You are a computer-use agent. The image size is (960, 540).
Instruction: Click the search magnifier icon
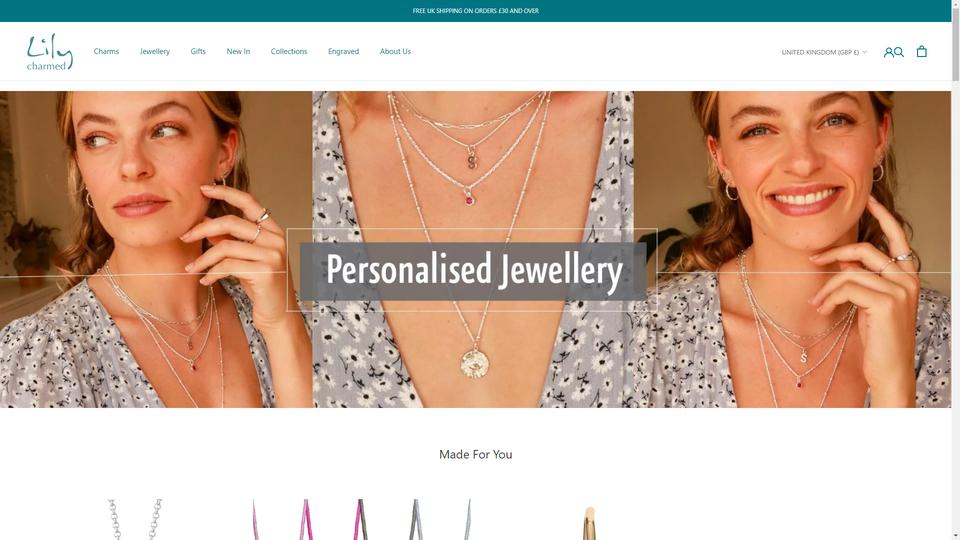pos(899,52)
